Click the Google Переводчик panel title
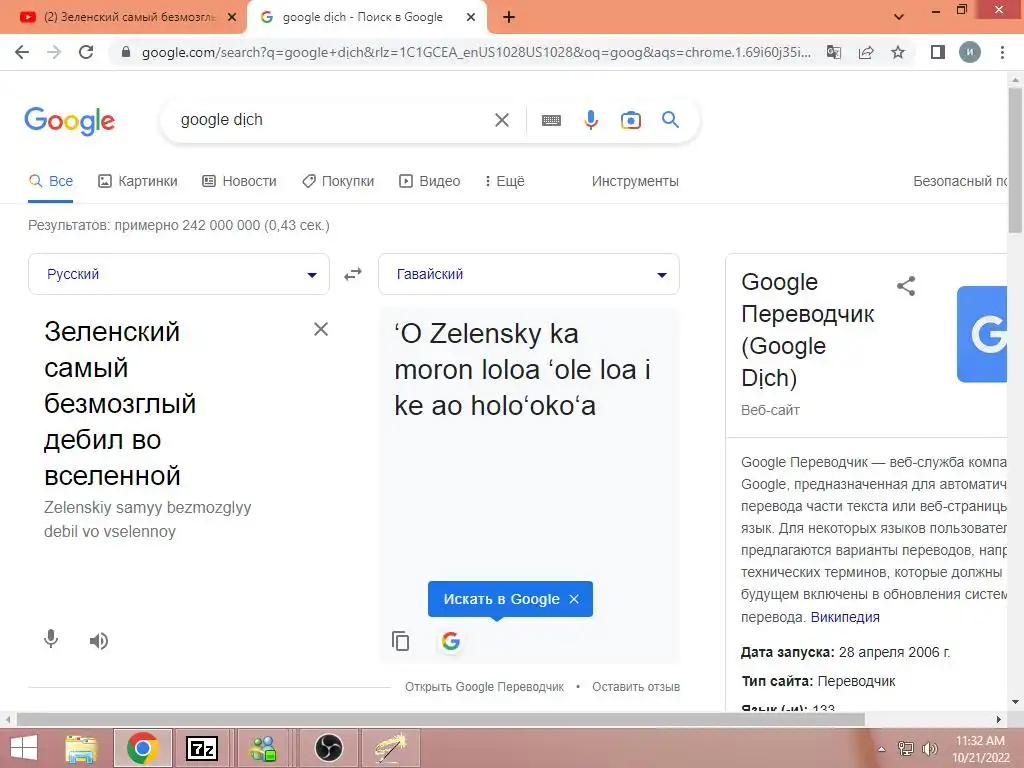Screen dimensions: 1024x768 [x=807, y=330]
